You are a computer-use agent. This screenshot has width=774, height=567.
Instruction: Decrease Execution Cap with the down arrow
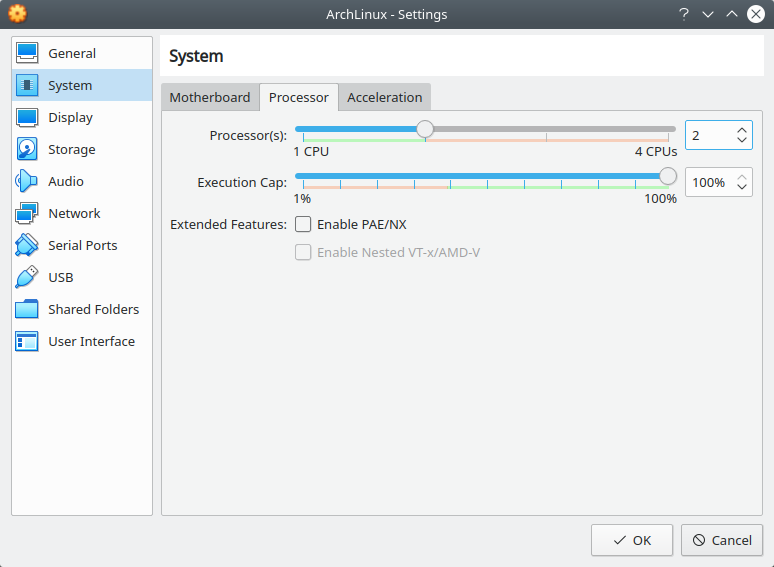point(741,187)
